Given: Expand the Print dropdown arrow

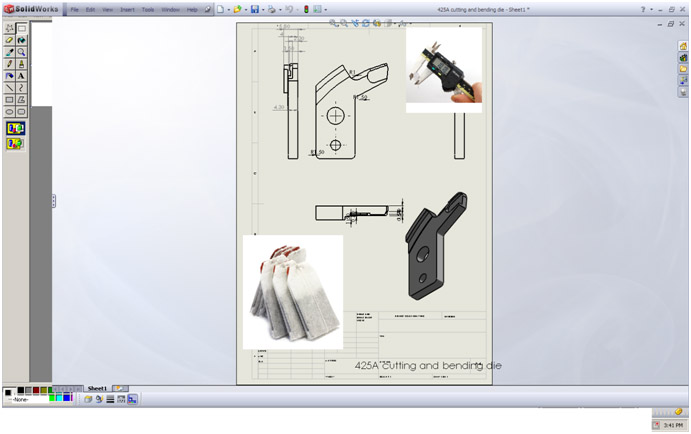Looking at the screenshot, I should click(280, 10).
